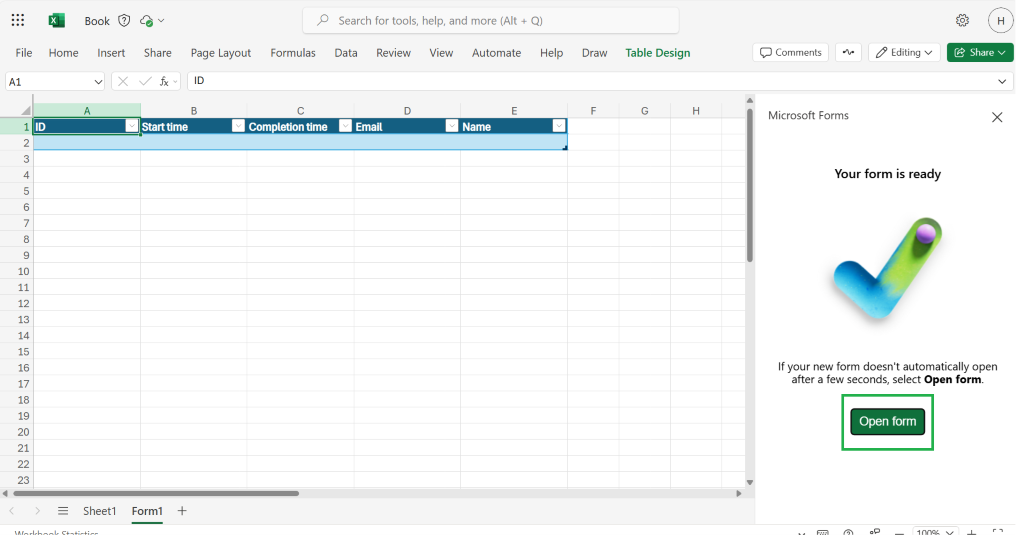Switch to the Draw tab
This screenshot has height=538, width=1024.
coord(594,53)
